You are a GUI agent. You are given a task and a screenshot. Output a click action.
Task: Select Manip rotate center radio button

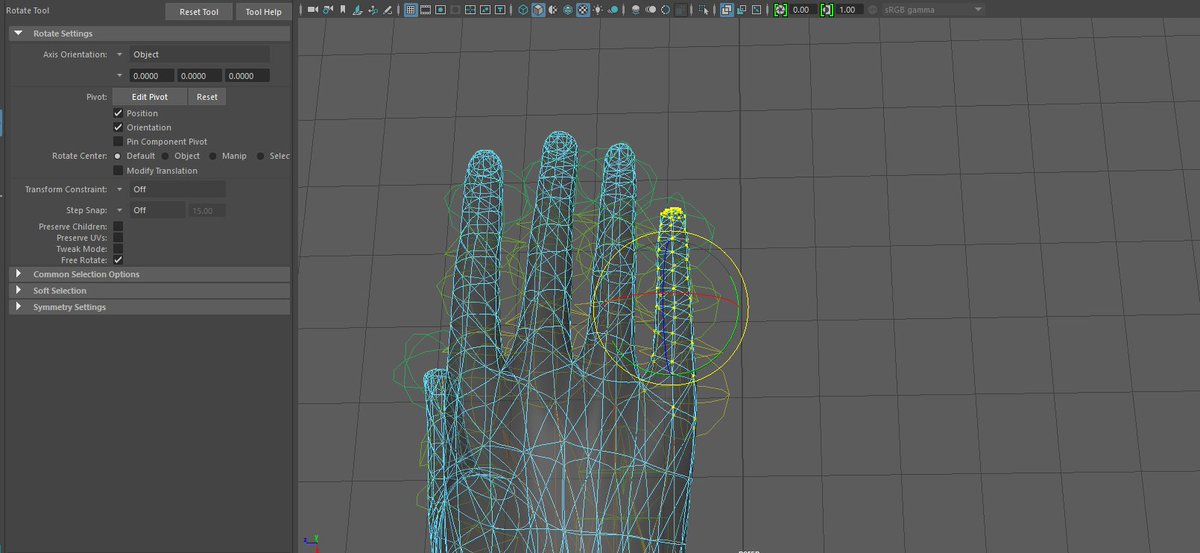(x=213, y=156)
